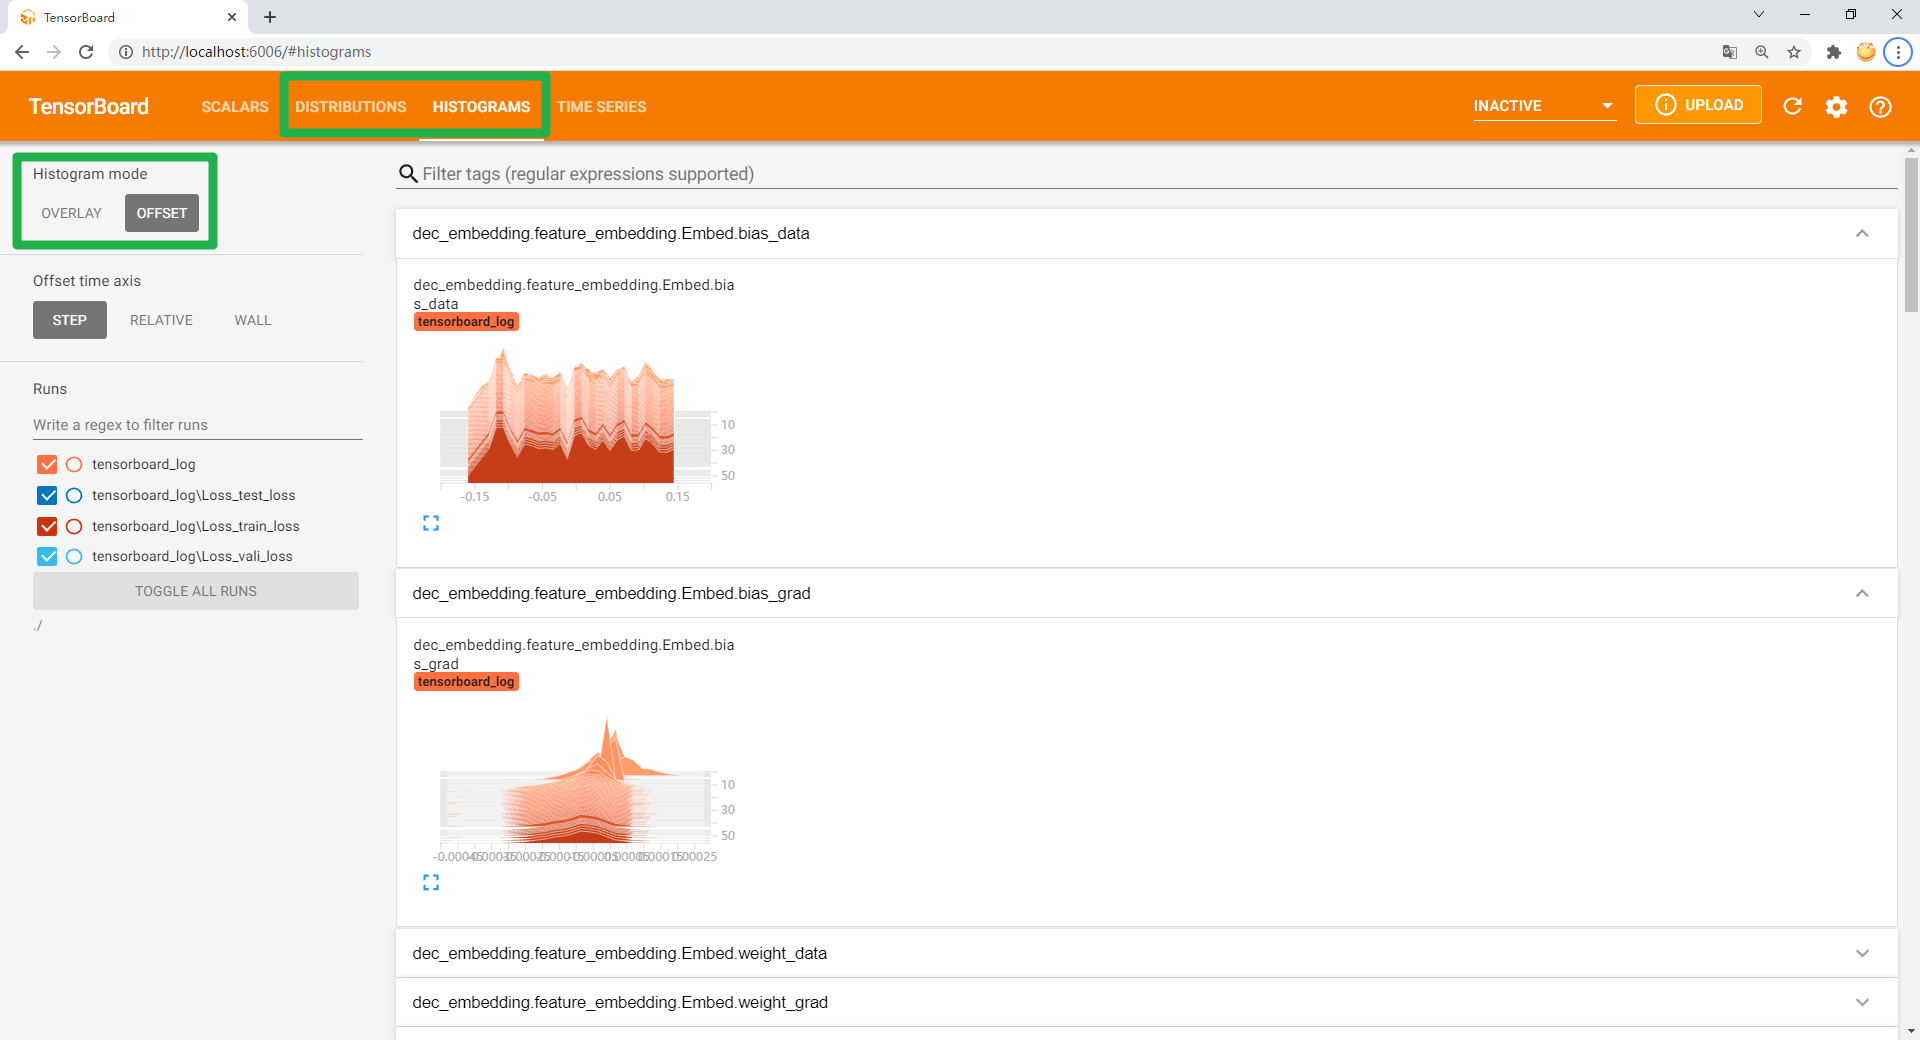The height and width of the screenshot is (1040, 1920).
Task: Switch Histogram mode to OVERLAY
Action: [x=71, y=213]
